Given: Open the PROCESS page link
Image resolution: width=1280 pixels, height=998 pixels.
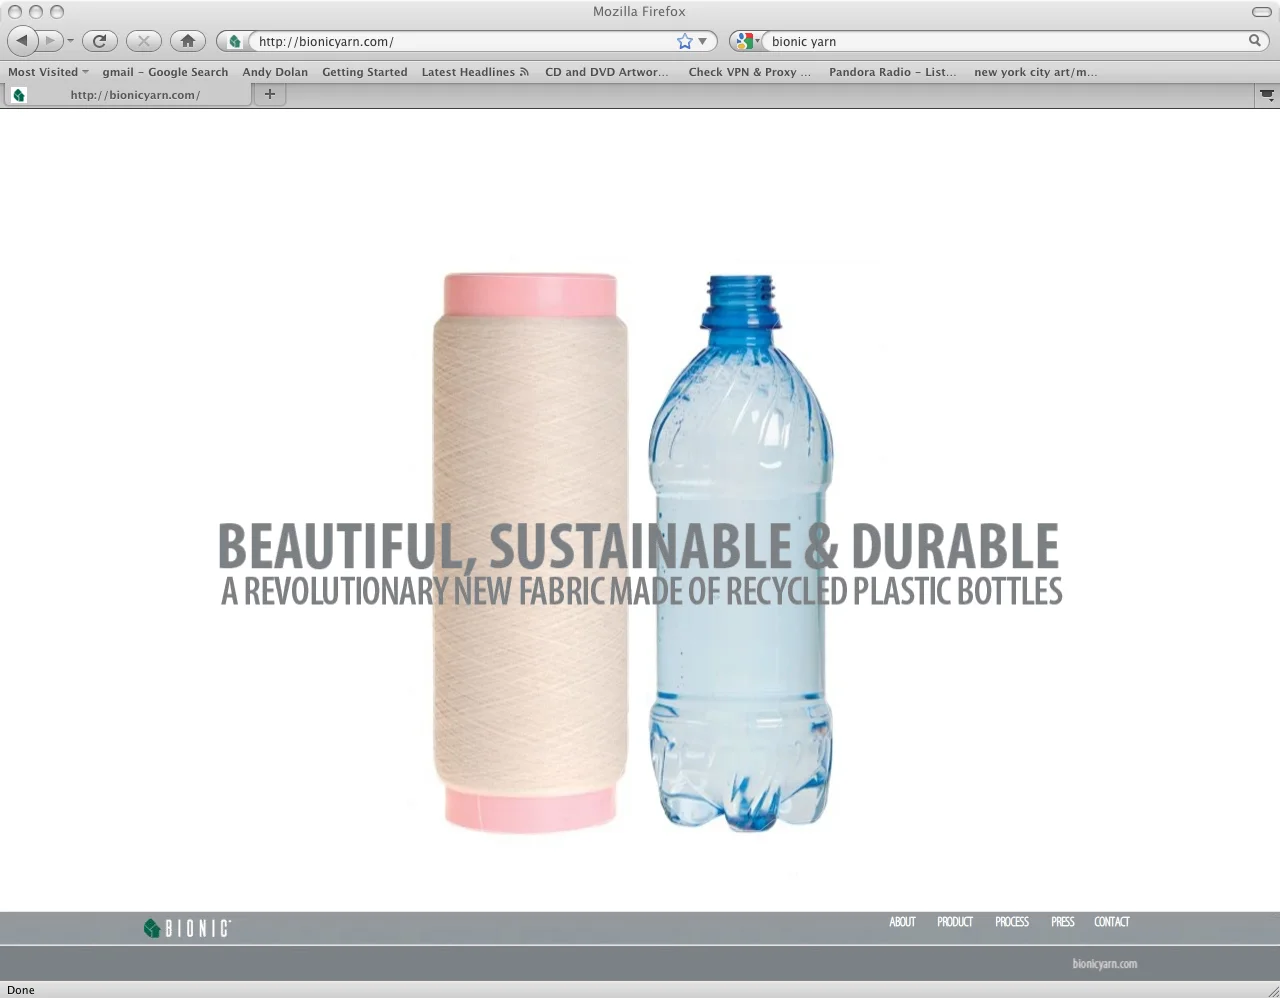Looking at the screenshot, I should click(1012, 922).
